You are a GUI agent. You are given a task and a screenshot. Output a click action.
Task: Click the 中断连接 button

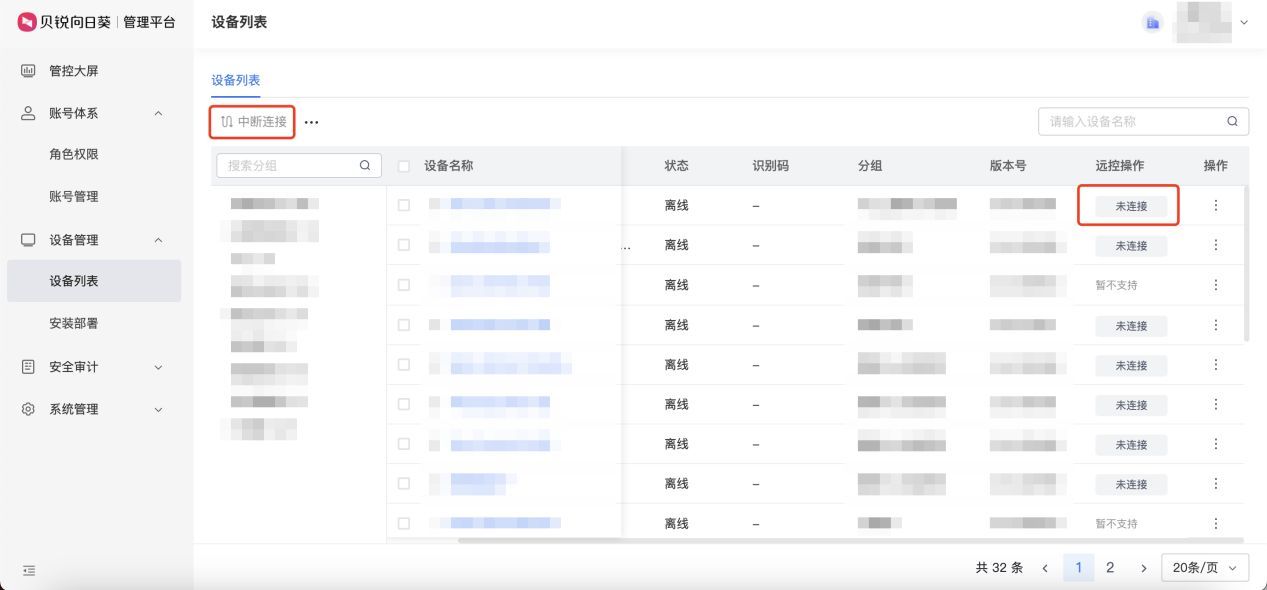(253, 122)
